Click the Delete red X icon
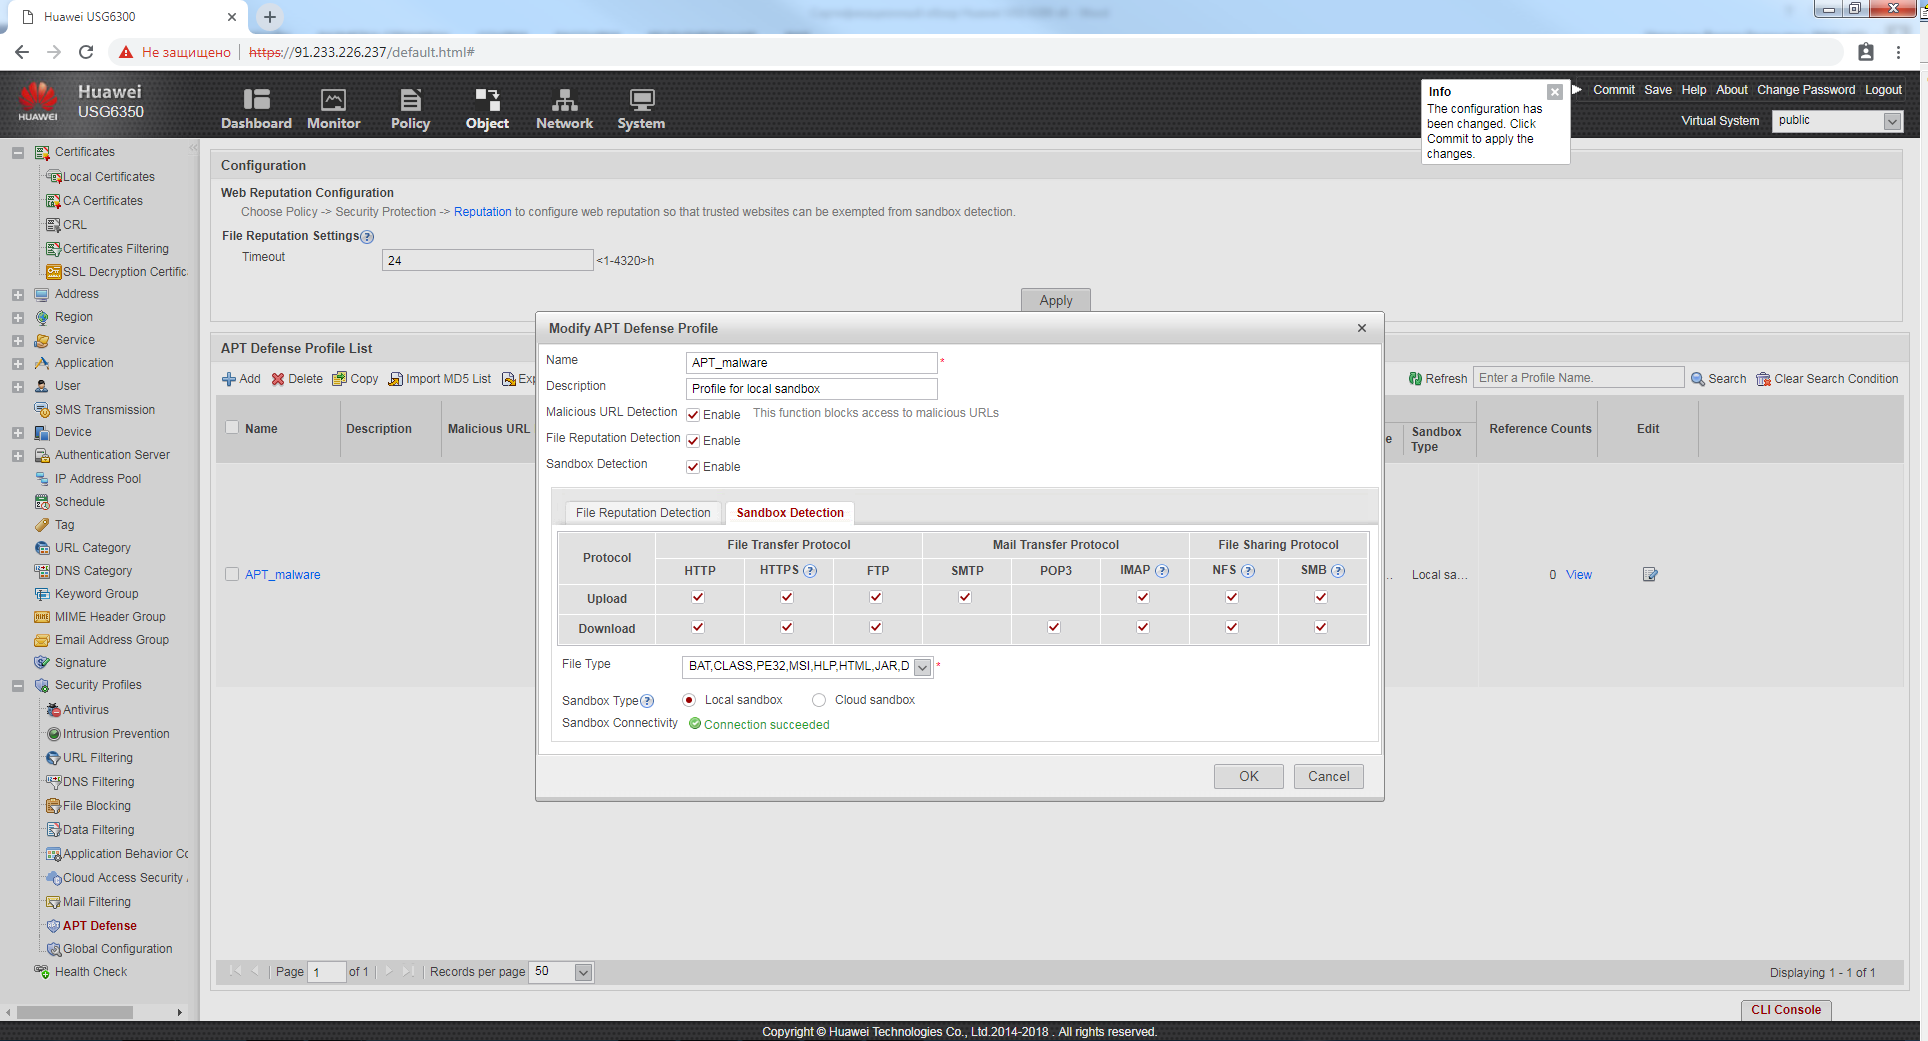The width and height of the screenshot is (1928, 1041). click(x=278, y=379)
